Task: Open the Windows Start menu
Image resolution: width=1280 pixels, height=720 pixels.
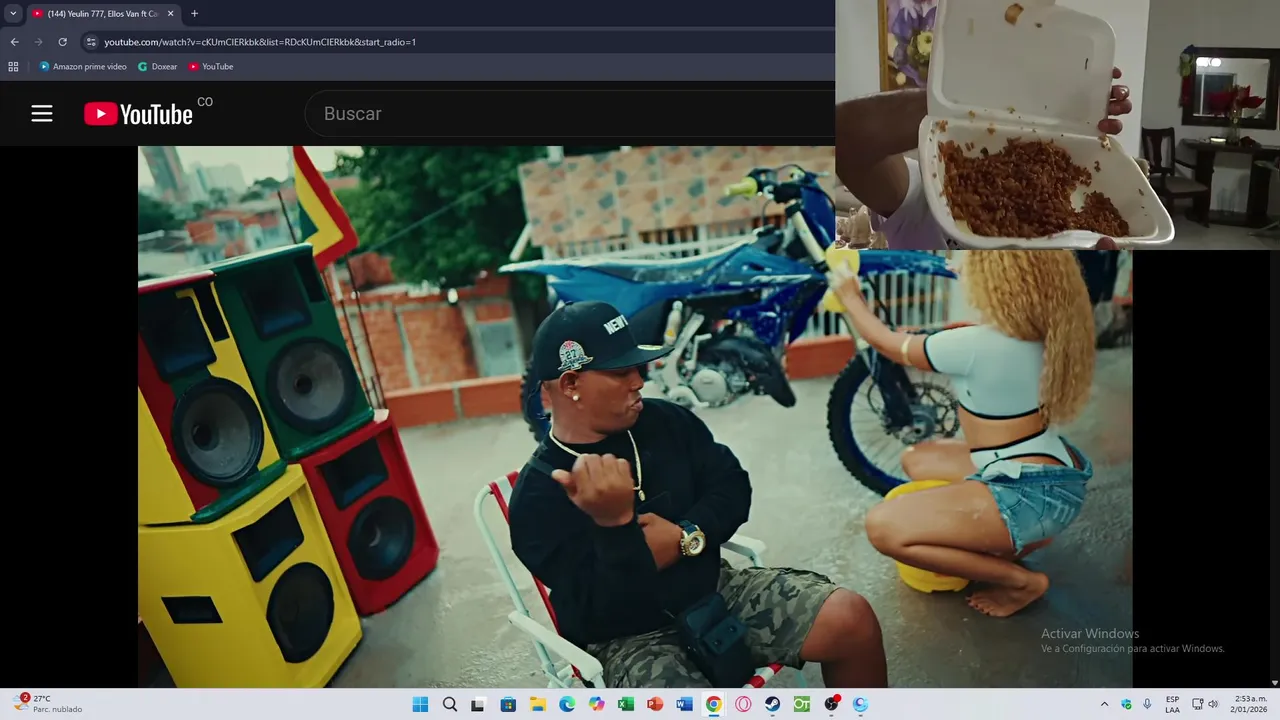Action: tap(420, 704)
